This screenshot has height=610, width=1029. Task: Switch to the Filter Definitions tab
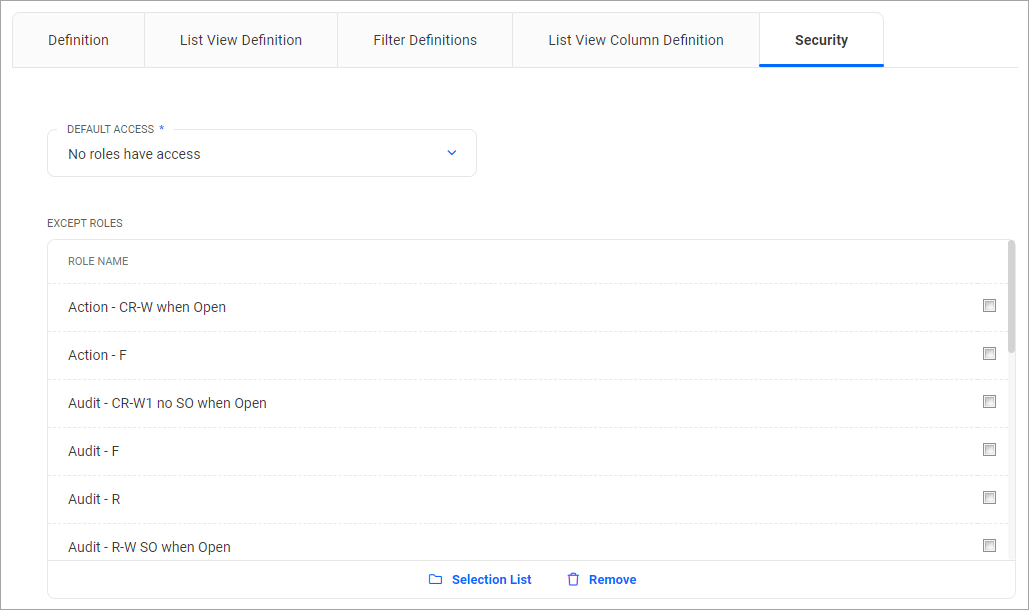424,40
